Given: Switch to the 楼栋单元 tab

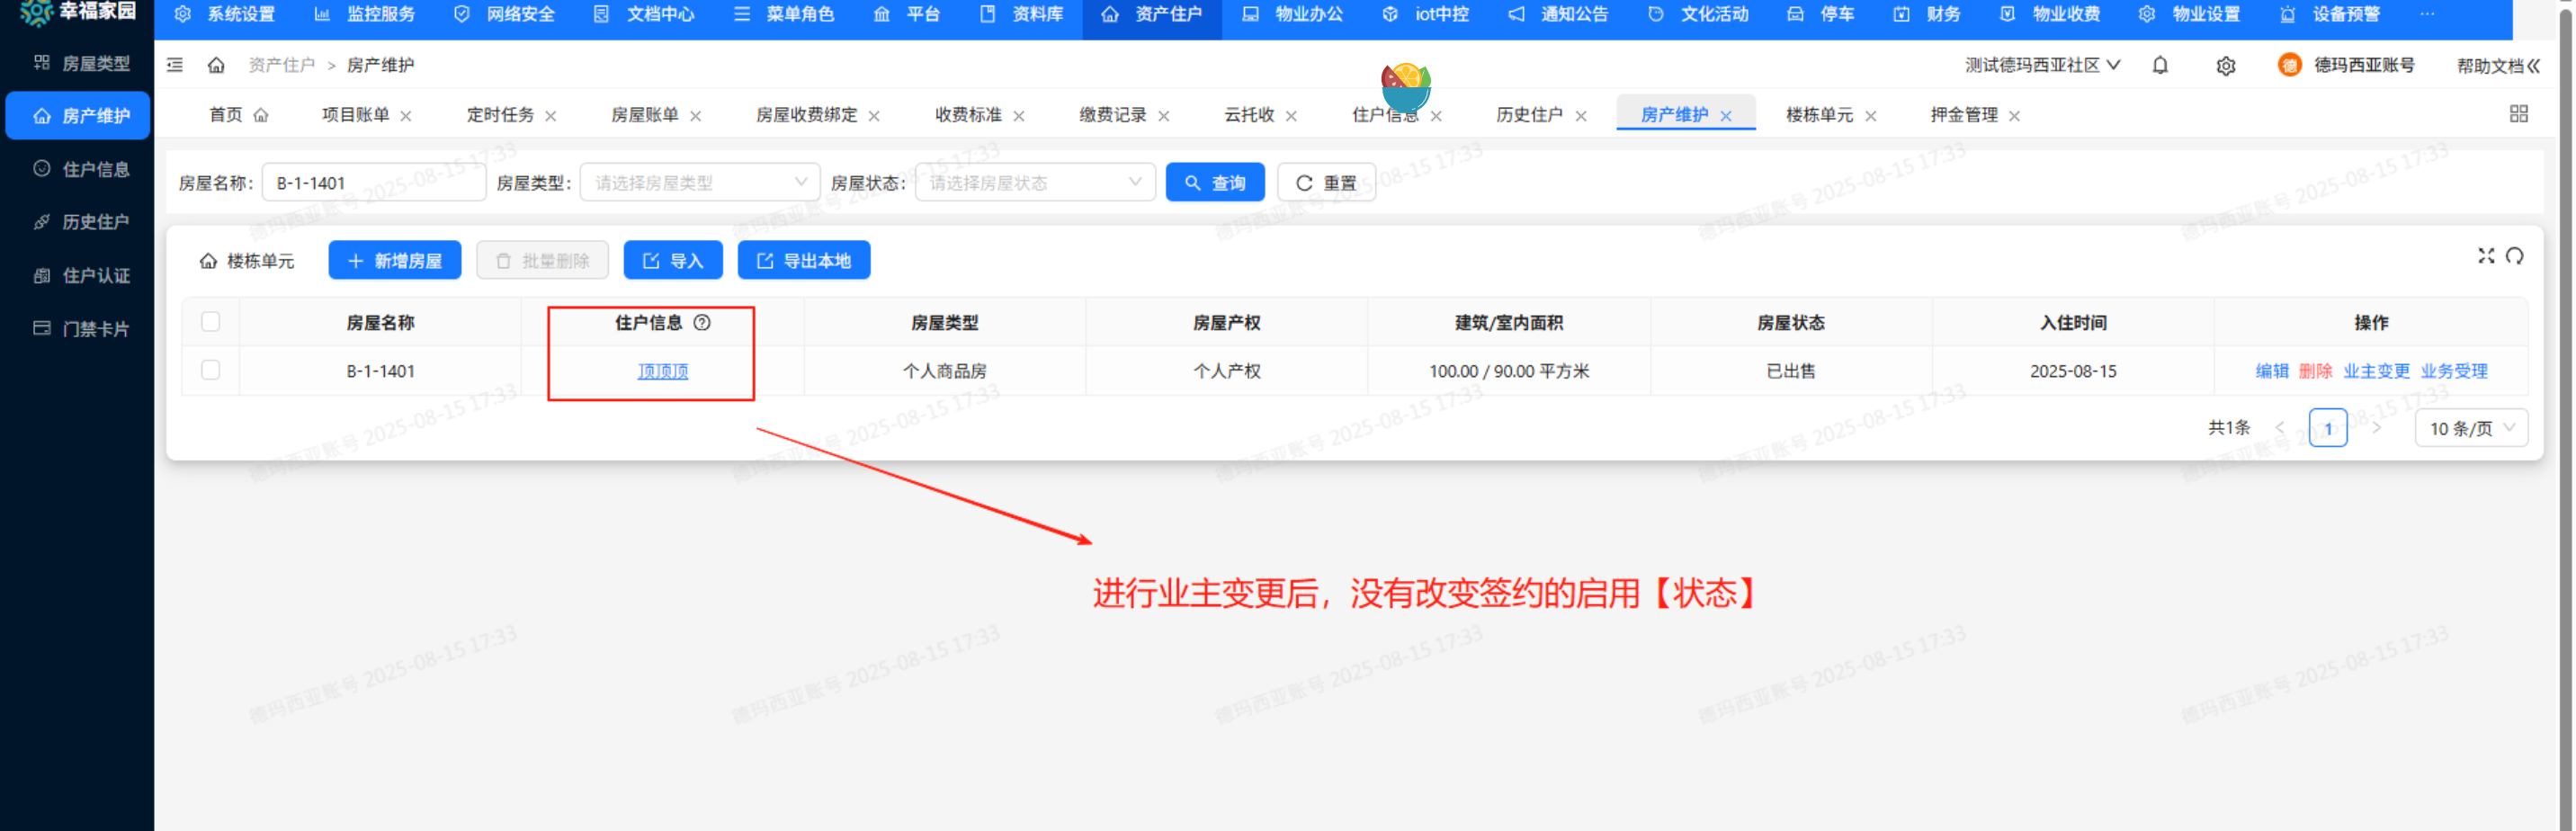Looking at the screenshot, I should click(x=1818, y=116).
